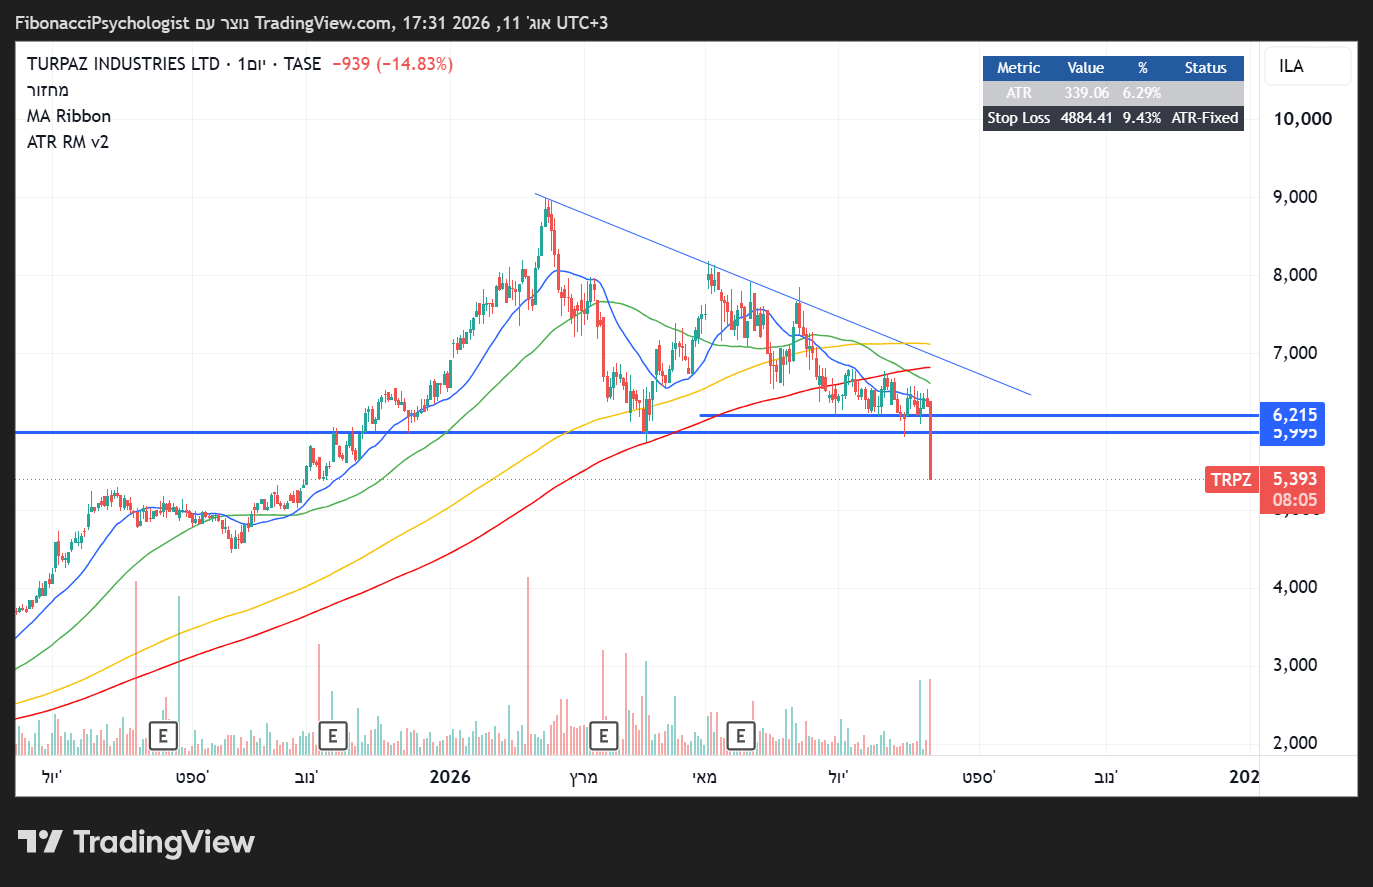Screen dimensions: 1373x887
Task: Click the 2,000 price axis label
Action: (x=1295, y=743)
